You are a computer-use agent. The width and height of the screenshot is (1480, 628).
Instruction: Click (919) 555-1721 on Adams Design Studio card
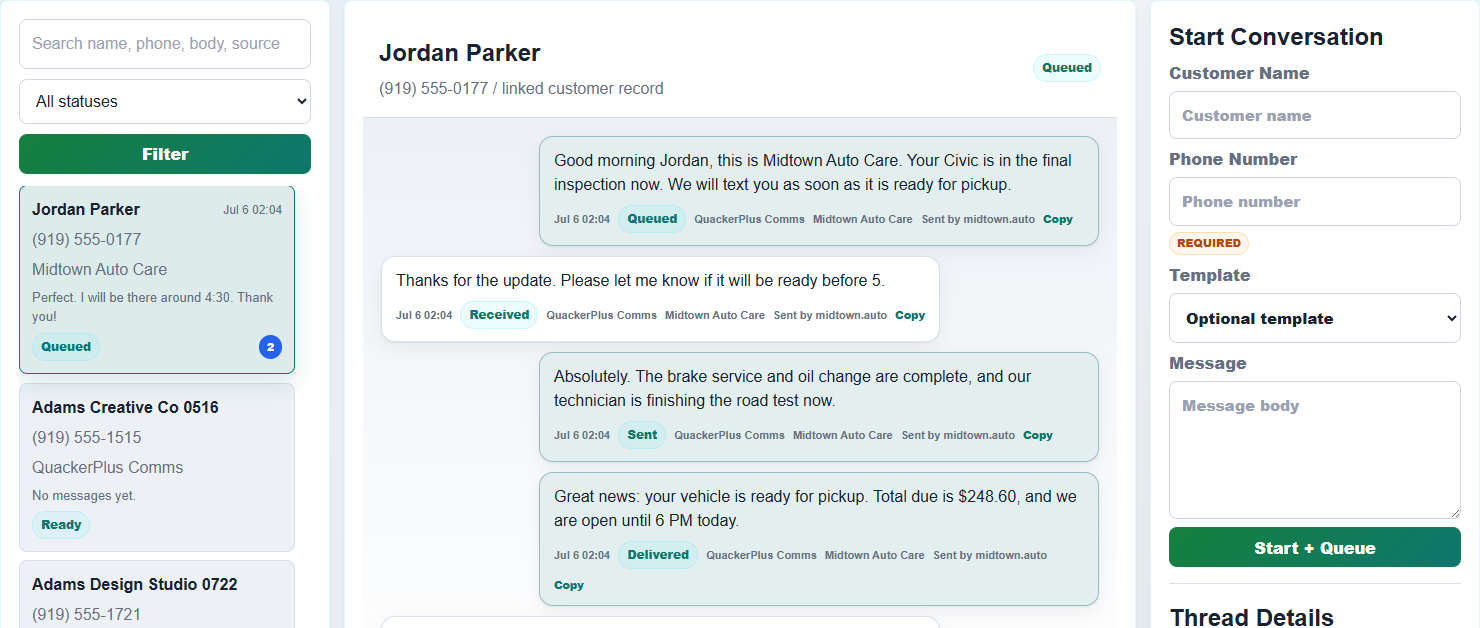coord(87,614)
